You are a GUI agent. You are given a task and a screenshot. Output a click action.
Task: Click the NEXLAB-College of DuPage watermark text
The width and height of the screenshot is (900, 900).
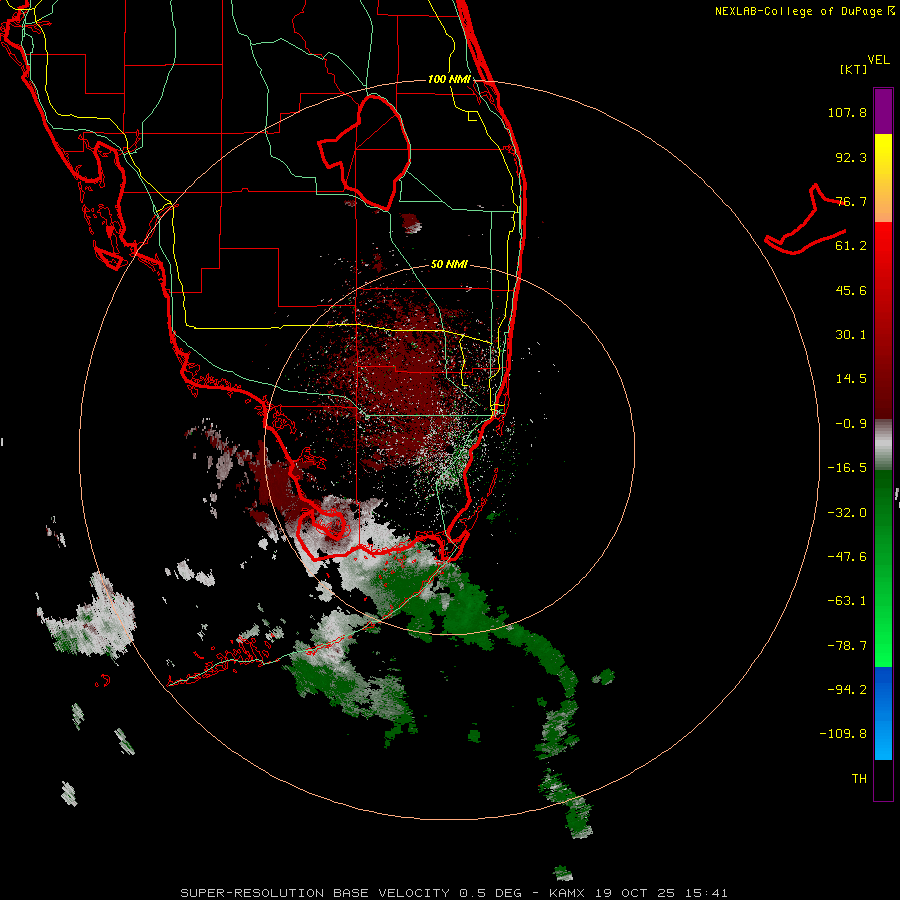pos(804,11)
